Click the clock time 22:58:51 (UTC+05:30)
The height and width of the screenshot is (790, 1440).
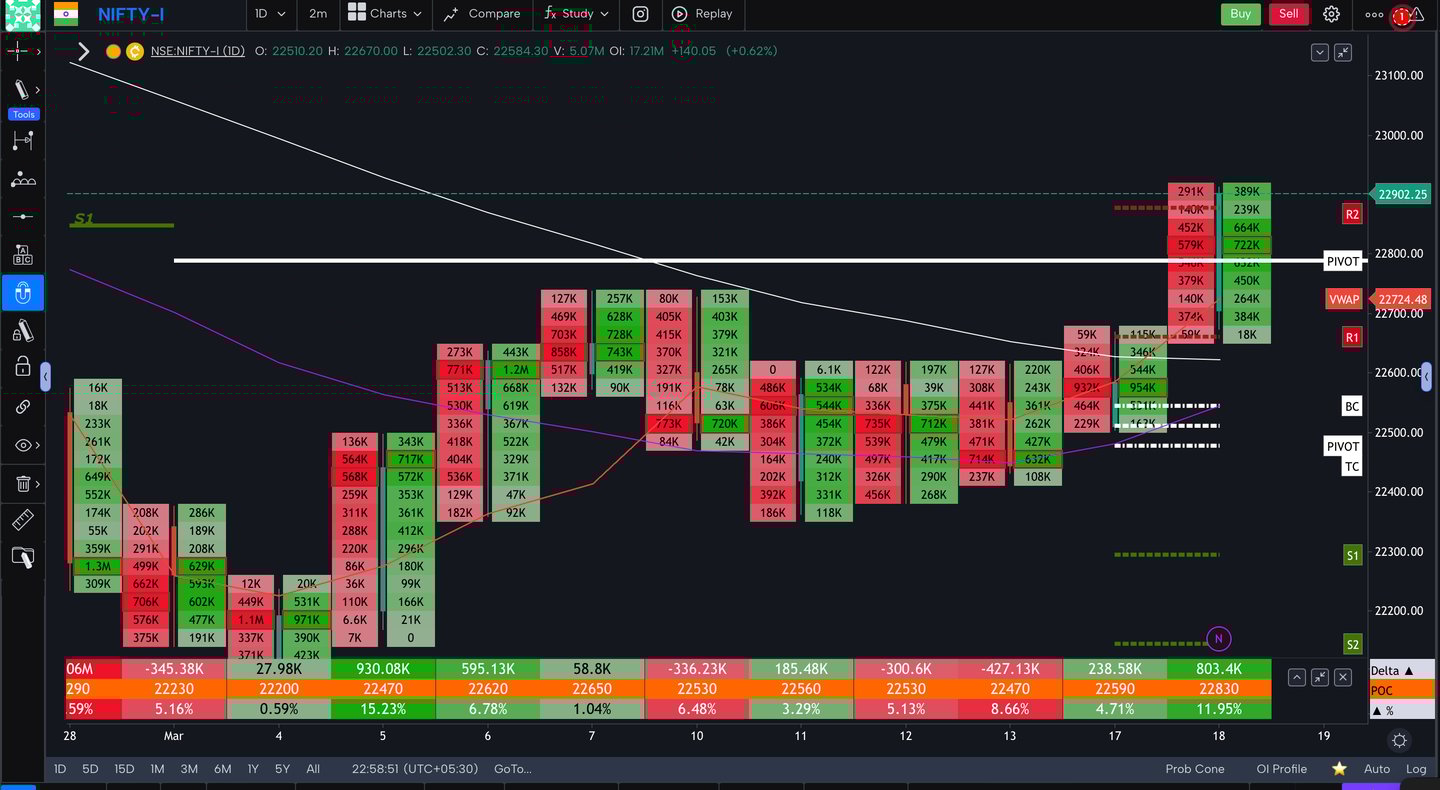point(415,769)
